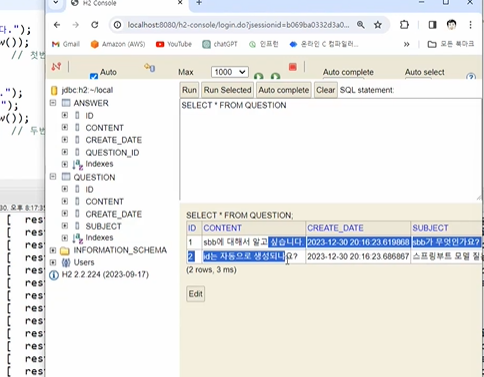
Task: Click the ANSWER table icon
Action: (x=66, y=103)
